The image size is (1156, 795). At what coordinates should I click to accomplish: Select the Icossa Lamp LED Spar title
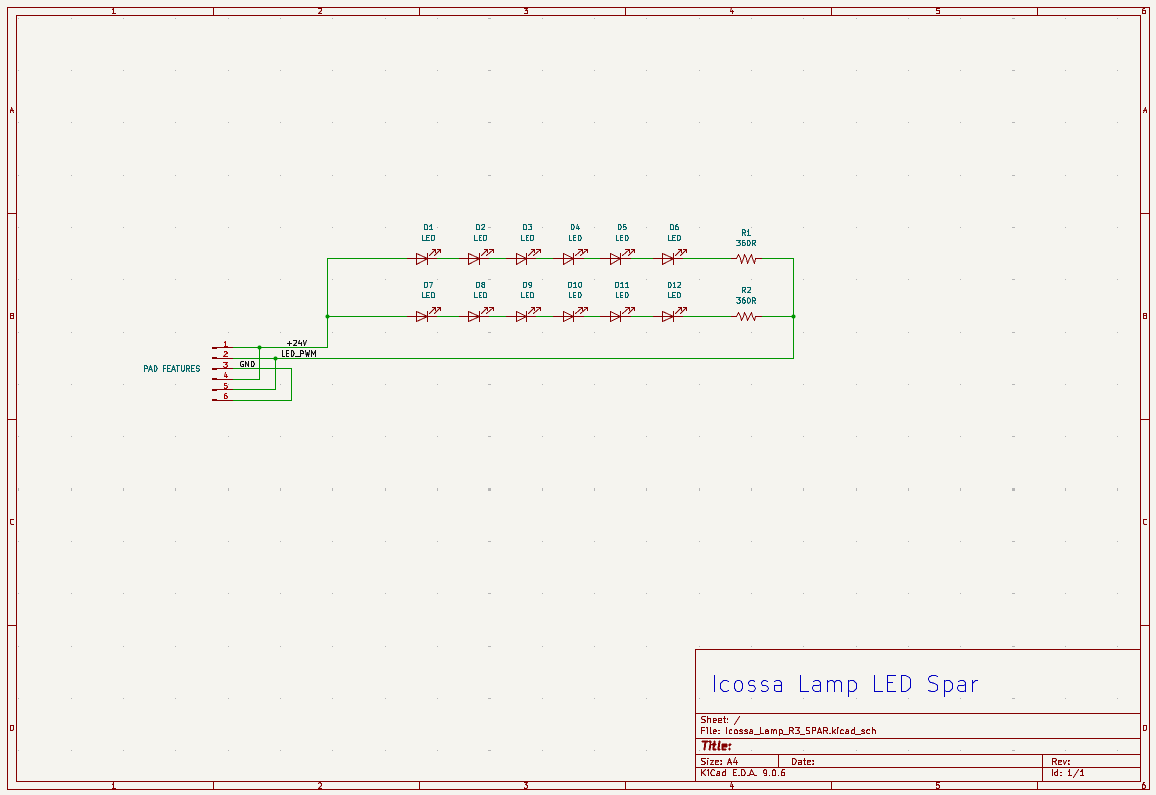844,685
